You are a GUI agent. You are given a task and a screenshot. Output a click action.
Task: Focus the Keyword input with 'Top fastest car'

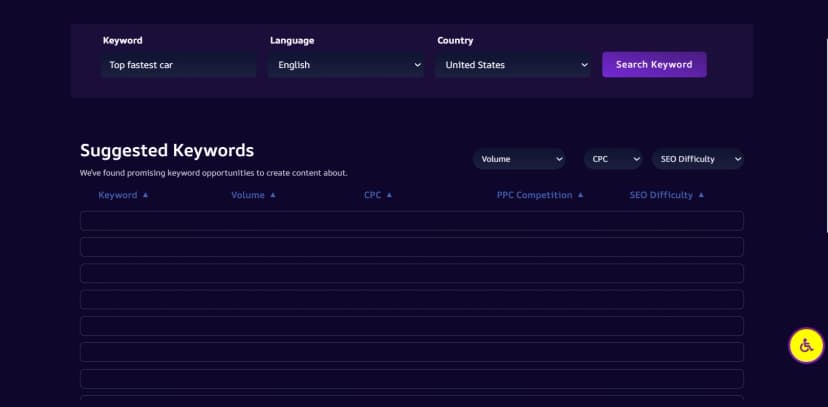click(x=178, y=65)
